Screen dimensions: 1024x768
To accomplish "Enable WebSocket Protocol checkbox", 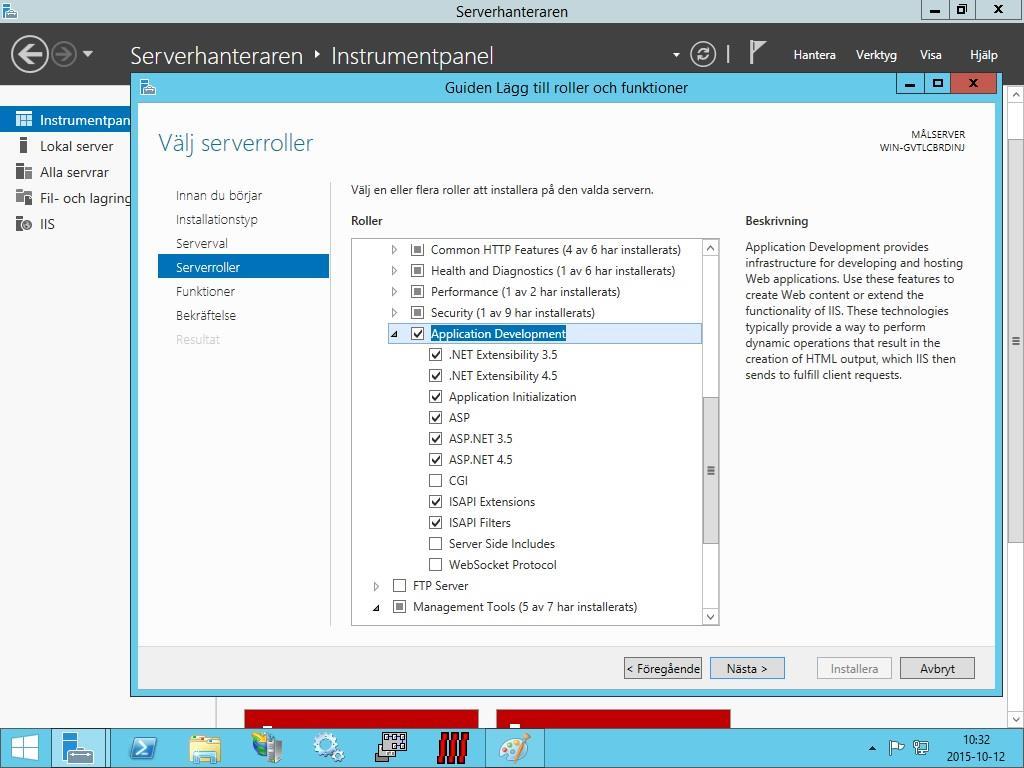I will (436, 564).
